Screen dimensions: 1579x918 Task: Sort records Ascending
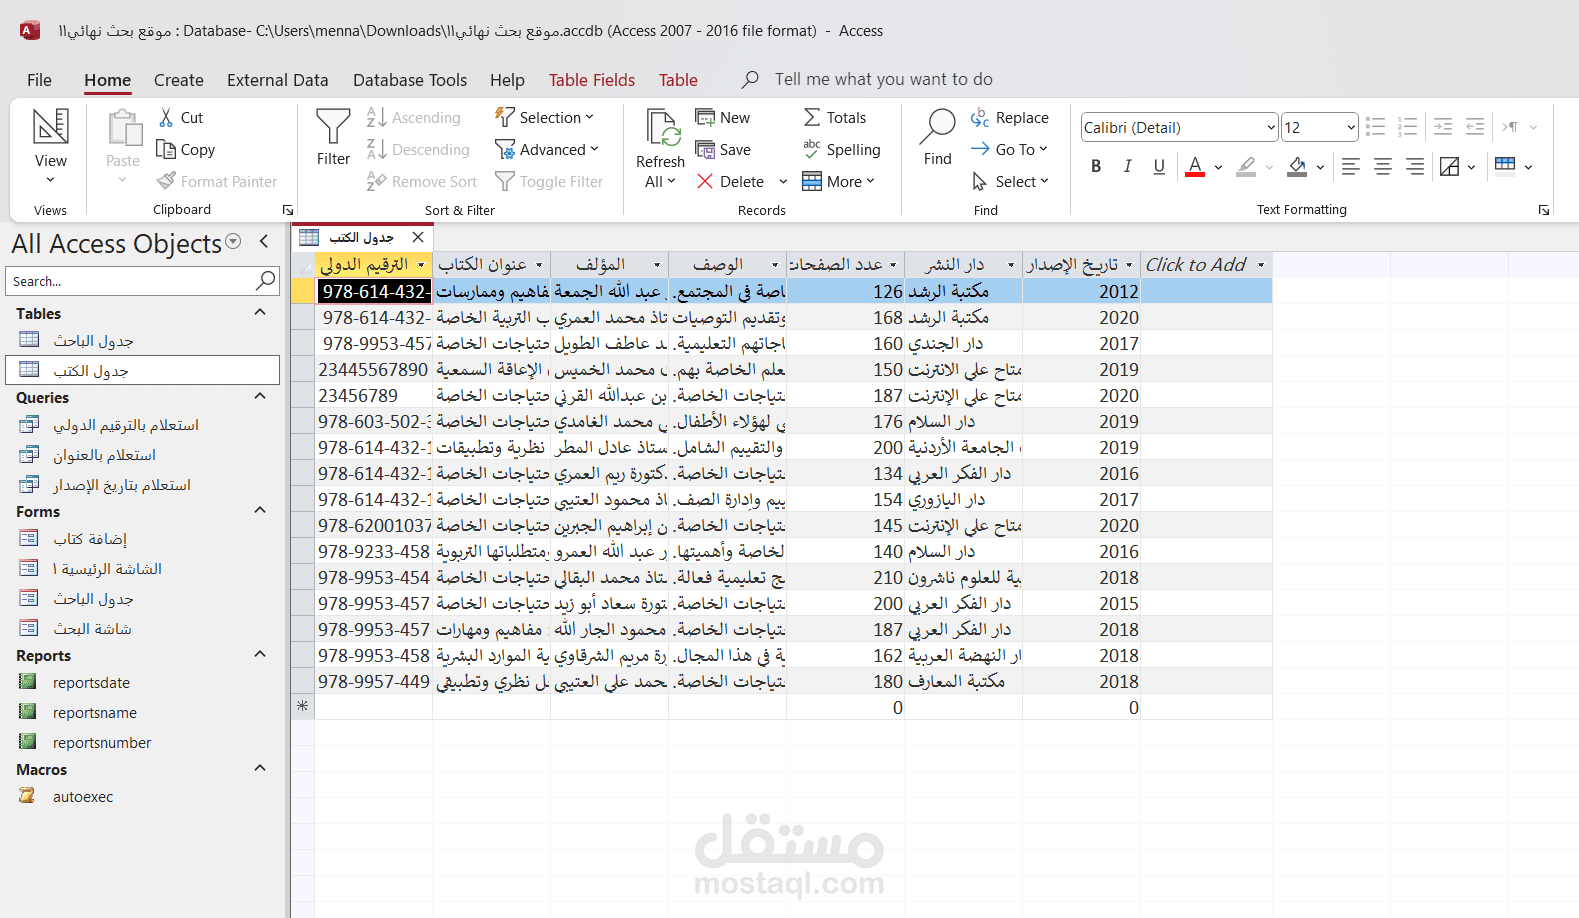coord(413,118)
